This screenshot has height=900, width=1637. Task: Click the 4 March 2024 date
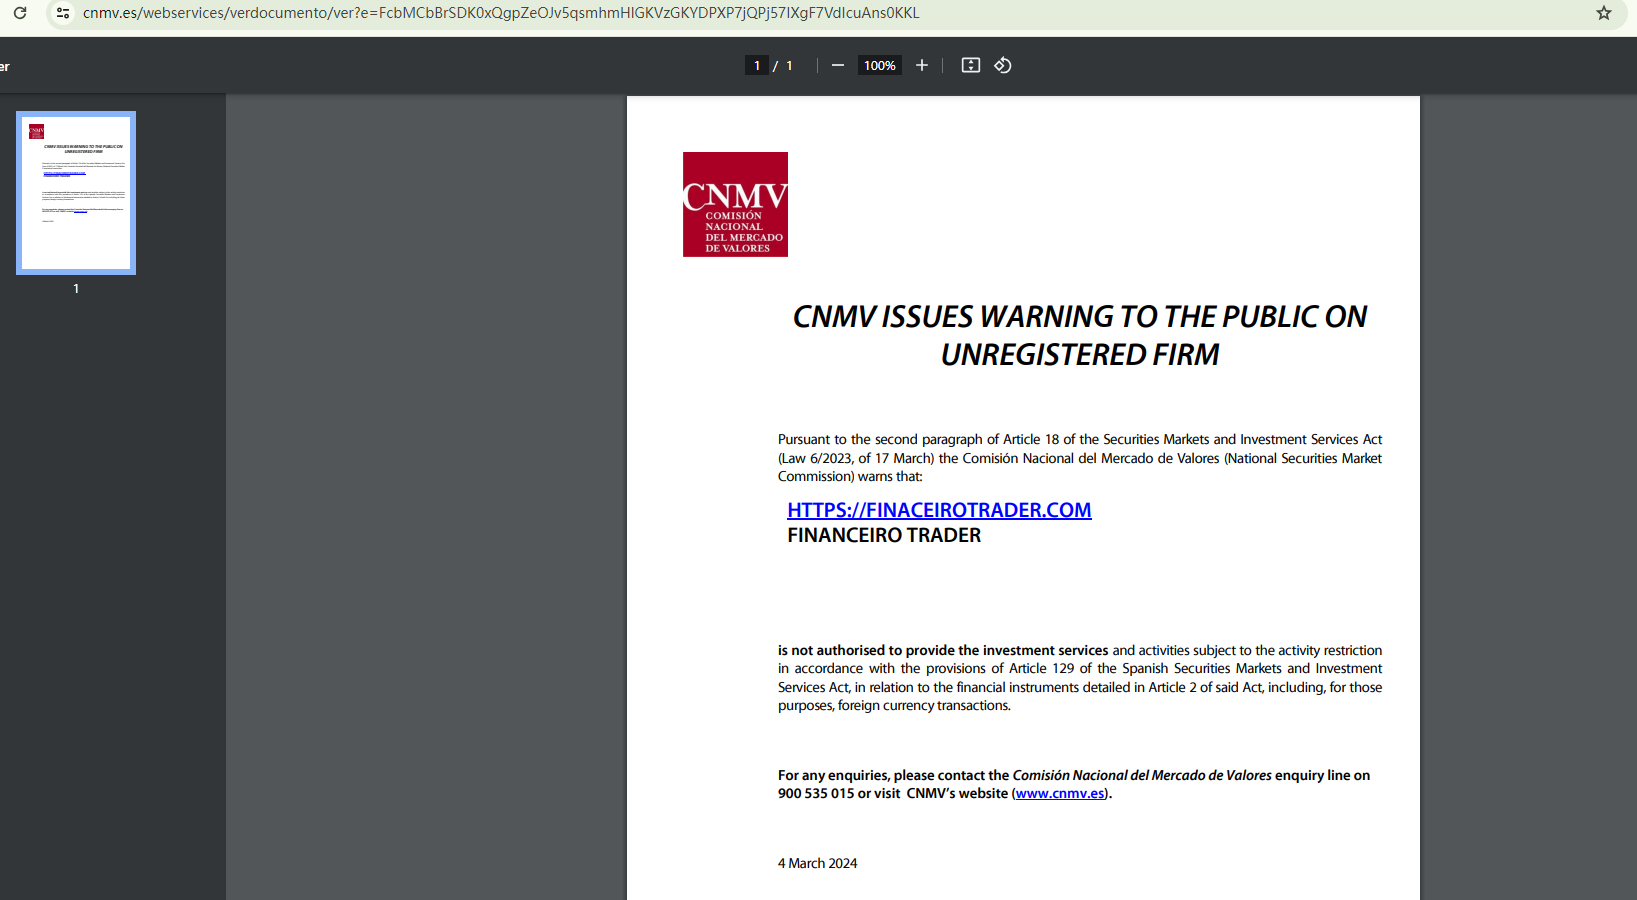point(817,863)
